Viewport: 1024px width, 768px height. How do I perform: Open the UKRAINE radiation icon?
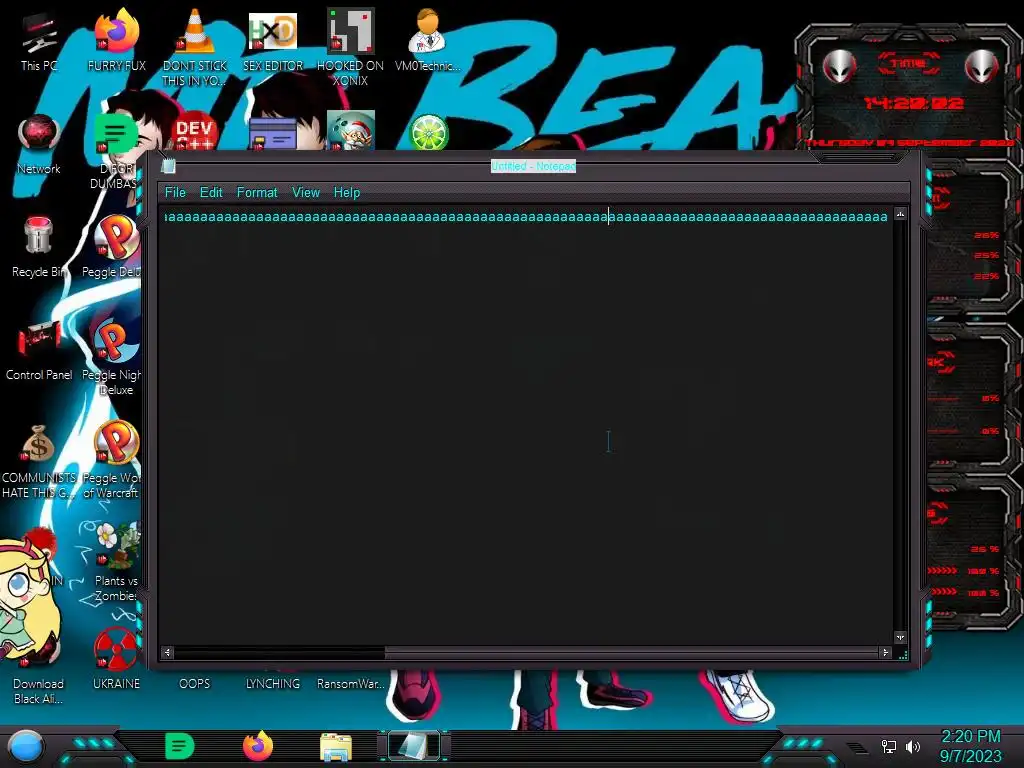[116, 658]
